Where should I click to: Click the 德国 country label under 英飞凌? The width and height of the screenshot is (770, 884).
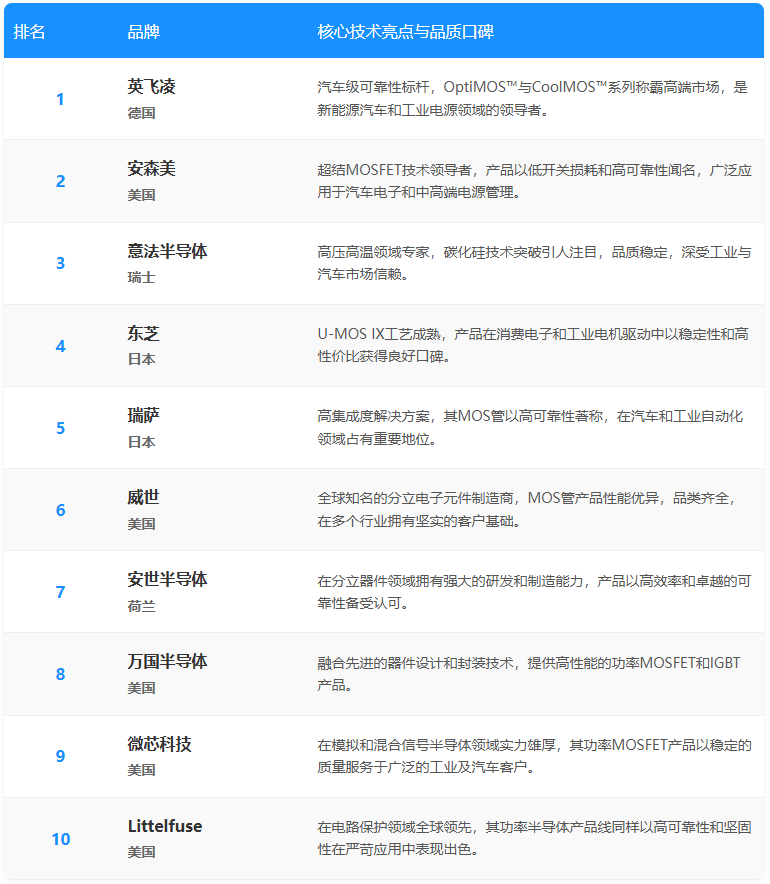click(141, 113)
